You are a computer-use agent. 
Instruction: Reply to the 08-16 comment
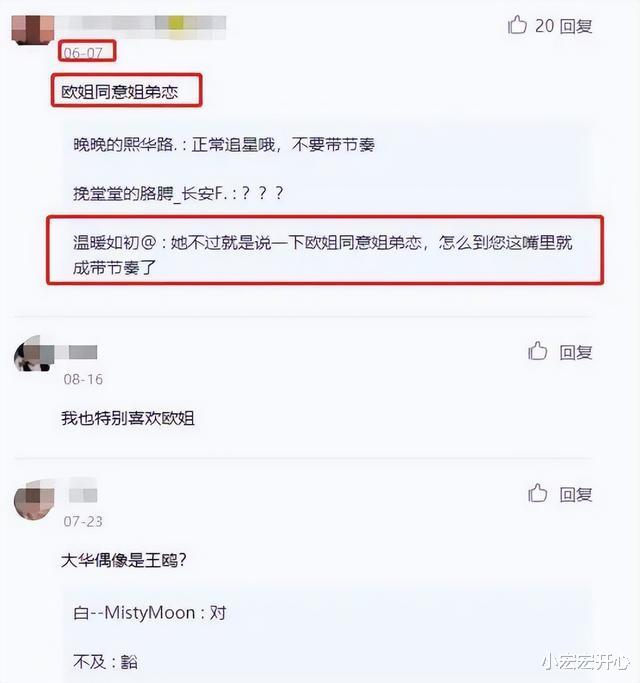point(576,352)
